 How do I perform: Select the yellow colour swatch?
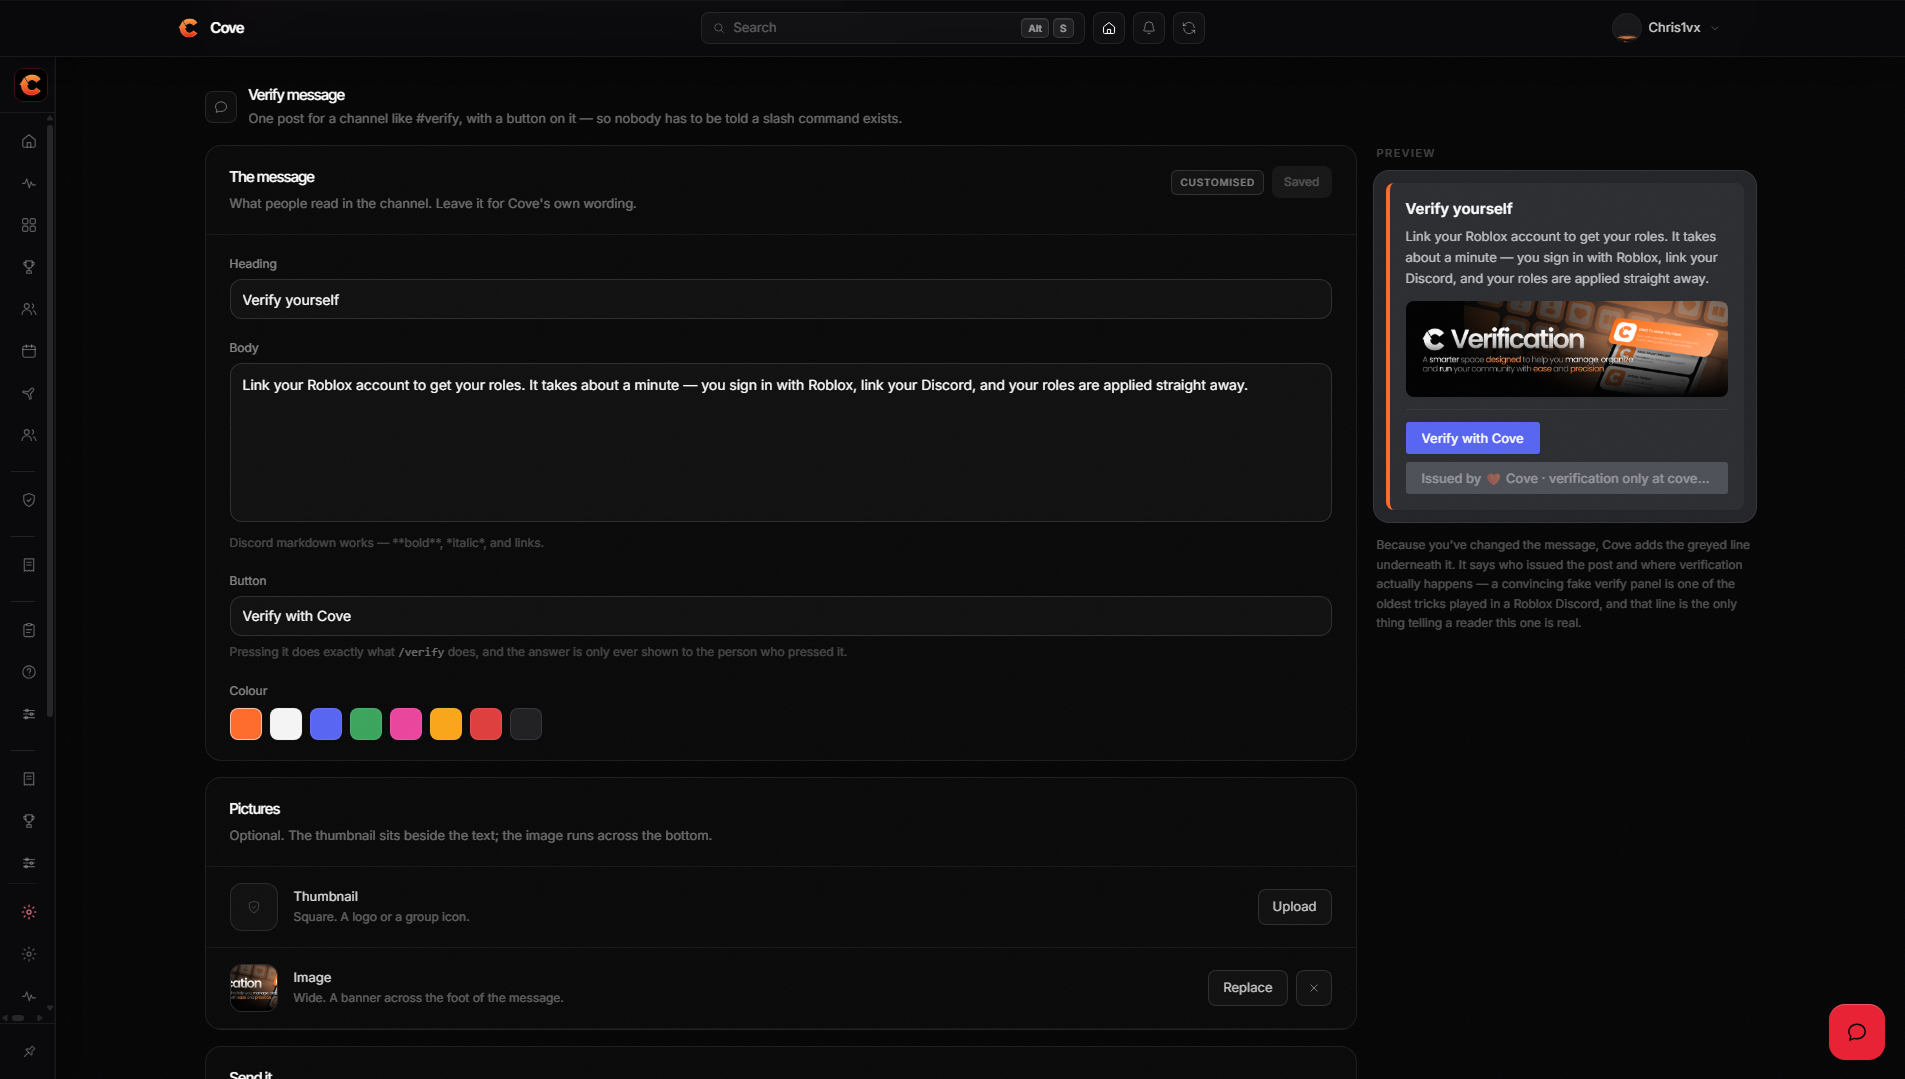[x=446, y=724]
